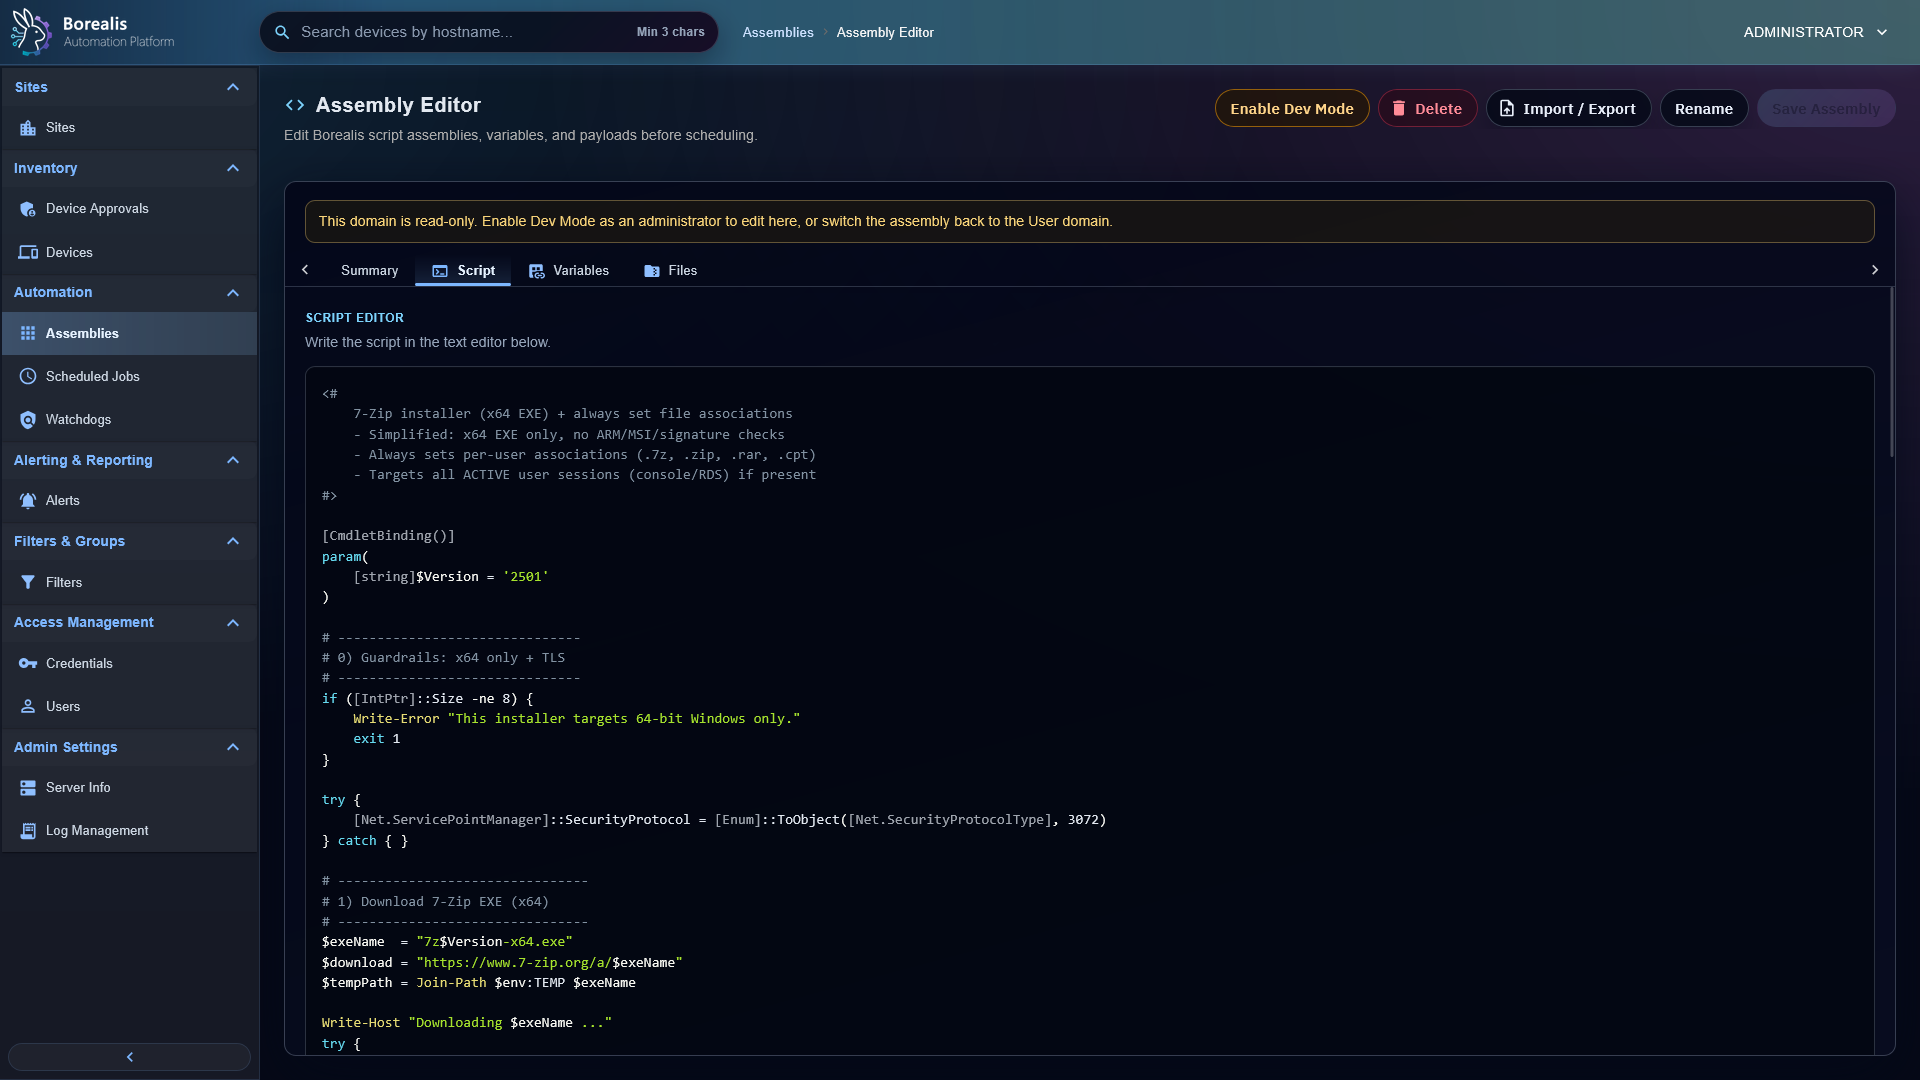Collapse the Sites section
The width and height of the screenshot is (1920, 1080).
click(x=233, y=87)
